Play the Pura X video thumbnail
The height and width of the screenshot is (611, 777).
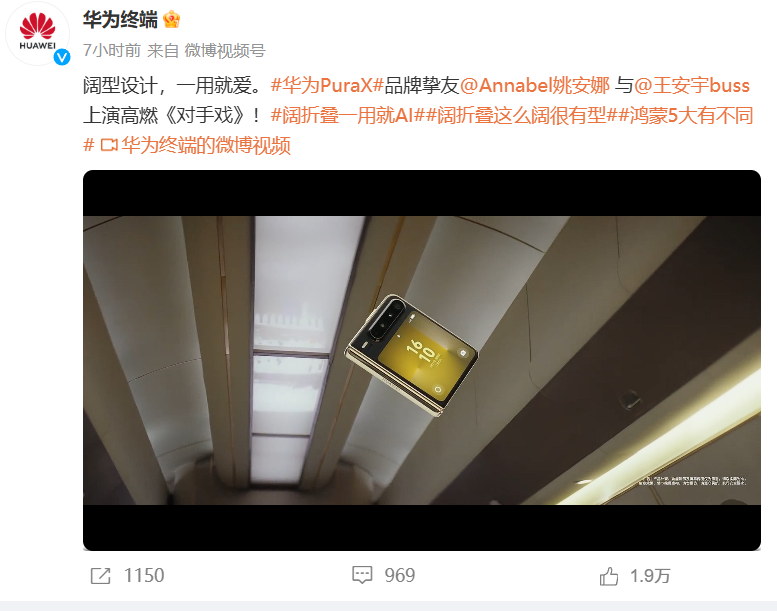[x=422, y=360]
